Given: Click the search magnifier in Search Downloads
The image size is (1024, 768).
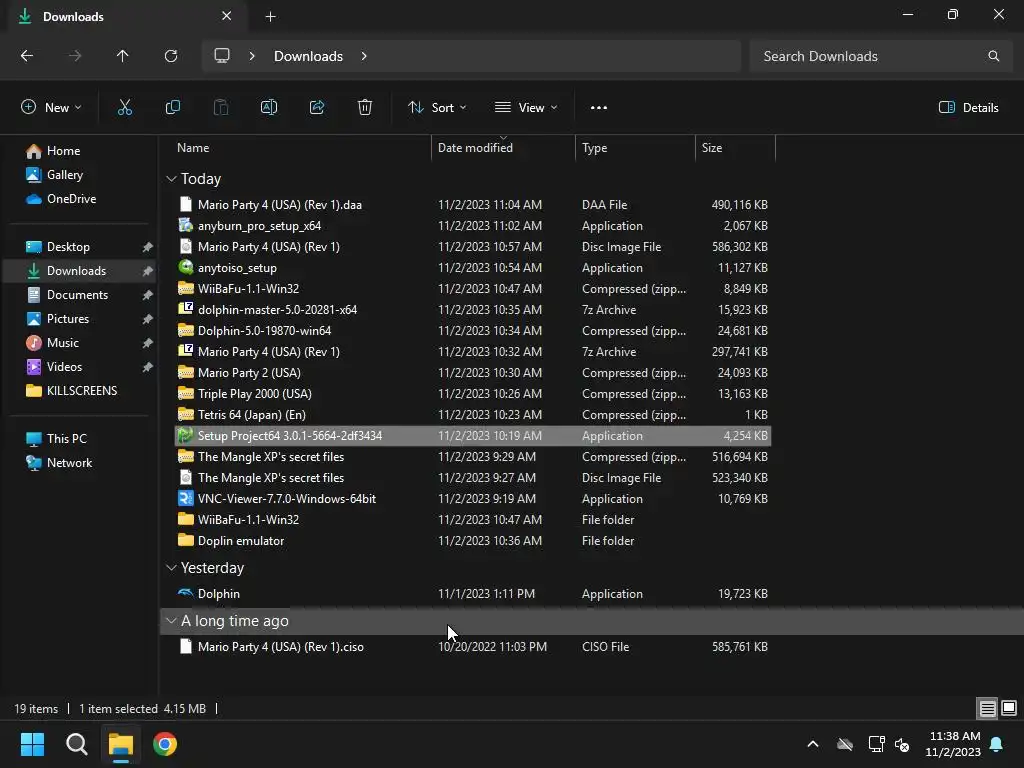Looking at the screenshot, I should 993,56.
